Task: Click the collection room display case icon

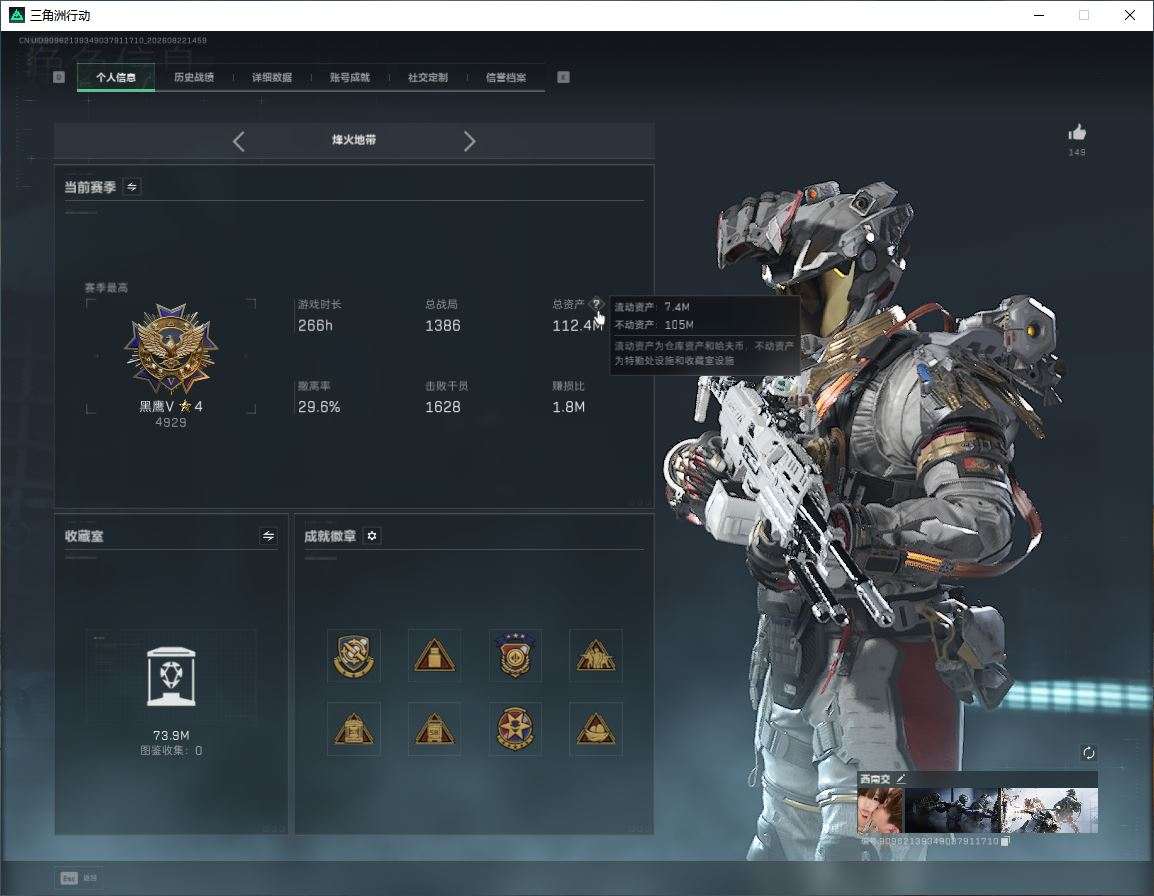Action: (171, 676)
